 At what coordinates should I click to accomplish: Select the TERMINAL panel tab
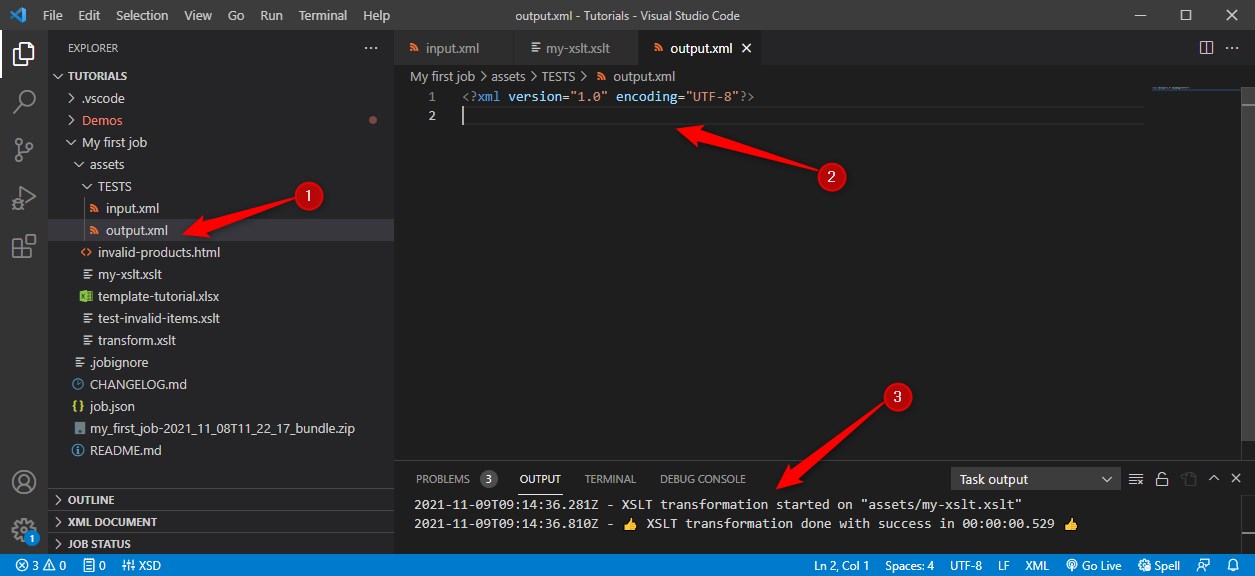[x=610, y=479]
